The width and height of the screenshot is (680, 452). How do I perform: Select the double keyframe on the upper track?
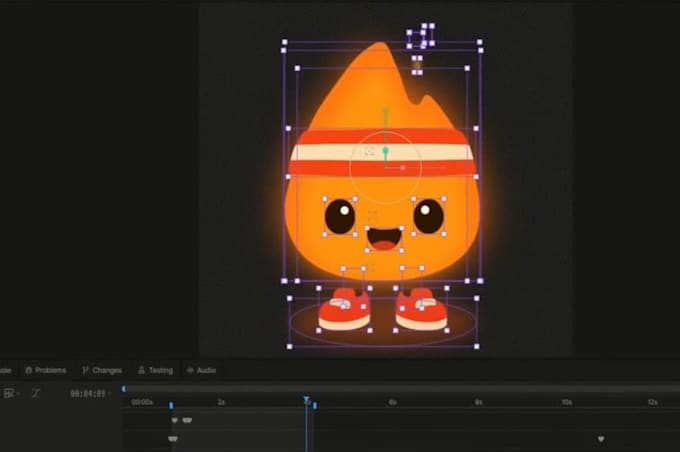pyautogui.click(x=187, y=420)
